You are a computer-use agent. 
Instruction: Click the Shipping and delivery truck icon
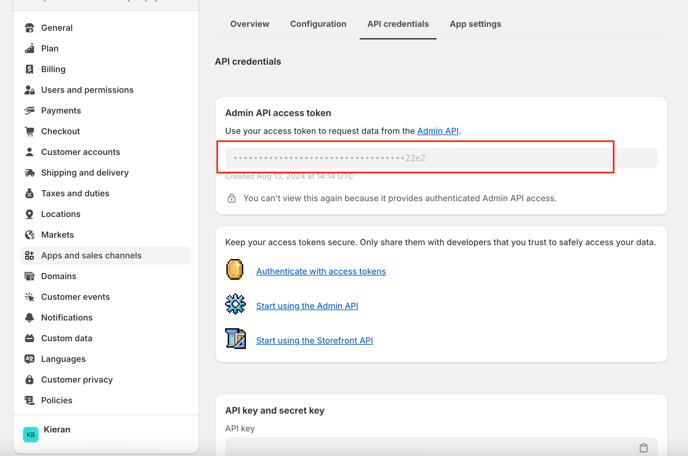pyautogui.click(x=29, y=173)
